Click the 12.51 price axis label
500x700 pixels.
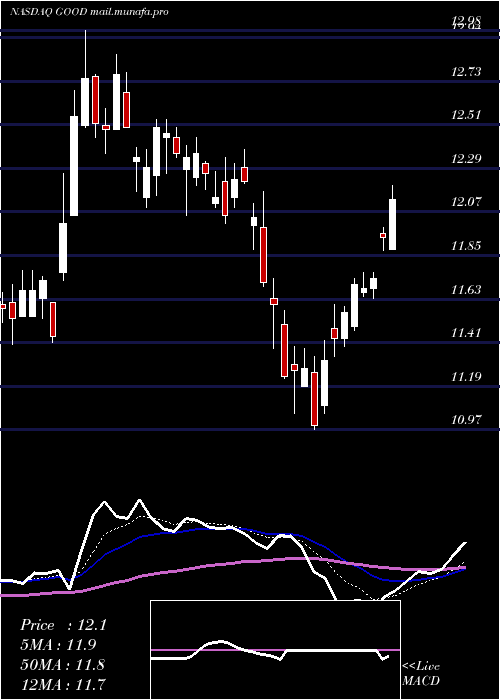(x=466, y=115)
